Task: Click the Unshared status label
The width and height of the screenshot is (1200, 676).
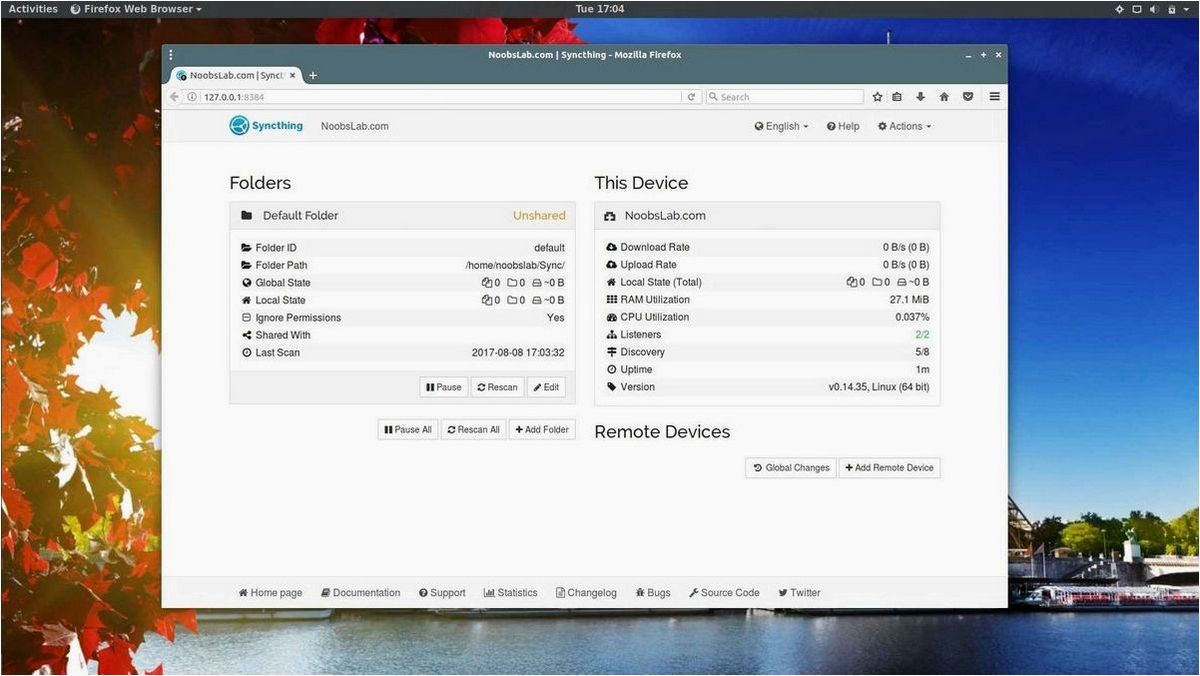Action: click(539, 215)
